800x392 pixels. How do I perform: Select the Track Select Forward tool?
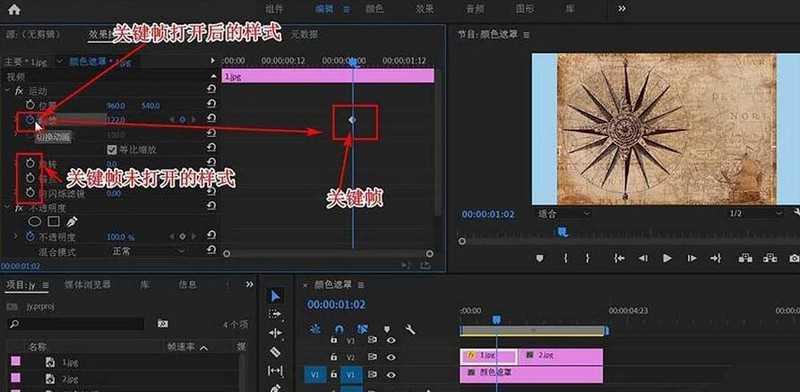(275, 314)
